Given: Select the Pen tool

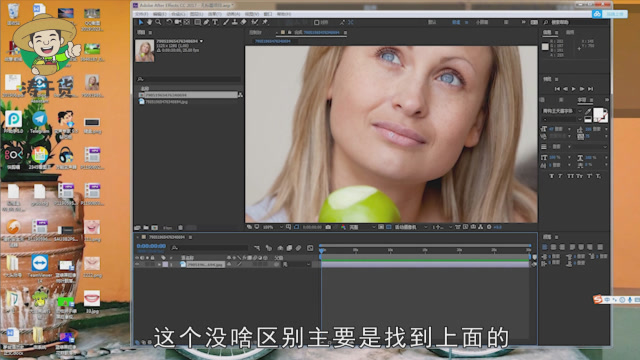Looking at the screenshot, I should (x=206, y=22).
